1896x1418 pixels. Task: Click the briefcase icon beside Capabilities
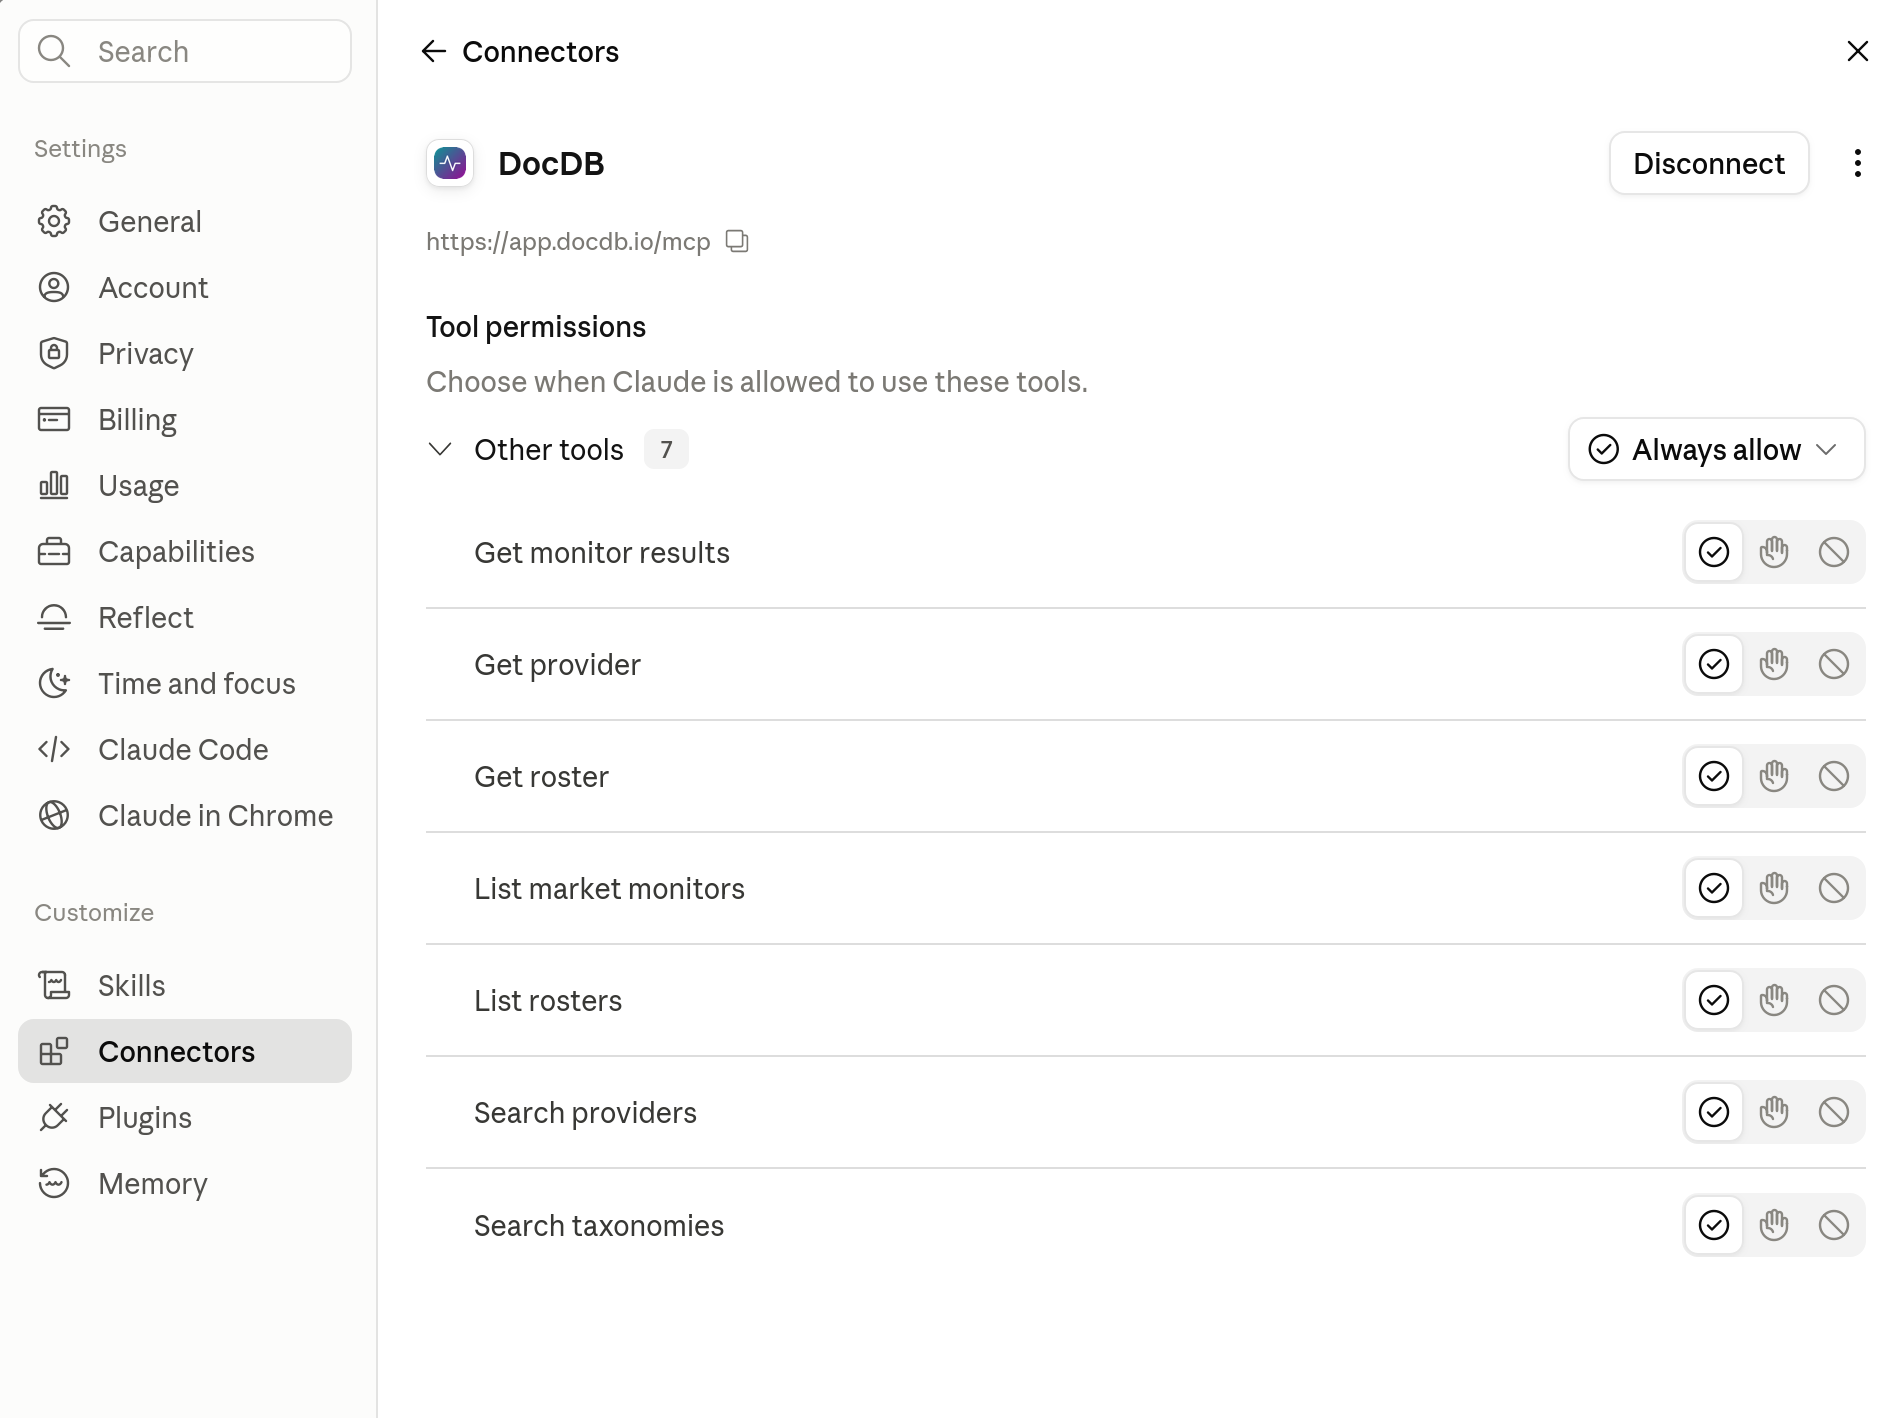pos(54,551)
